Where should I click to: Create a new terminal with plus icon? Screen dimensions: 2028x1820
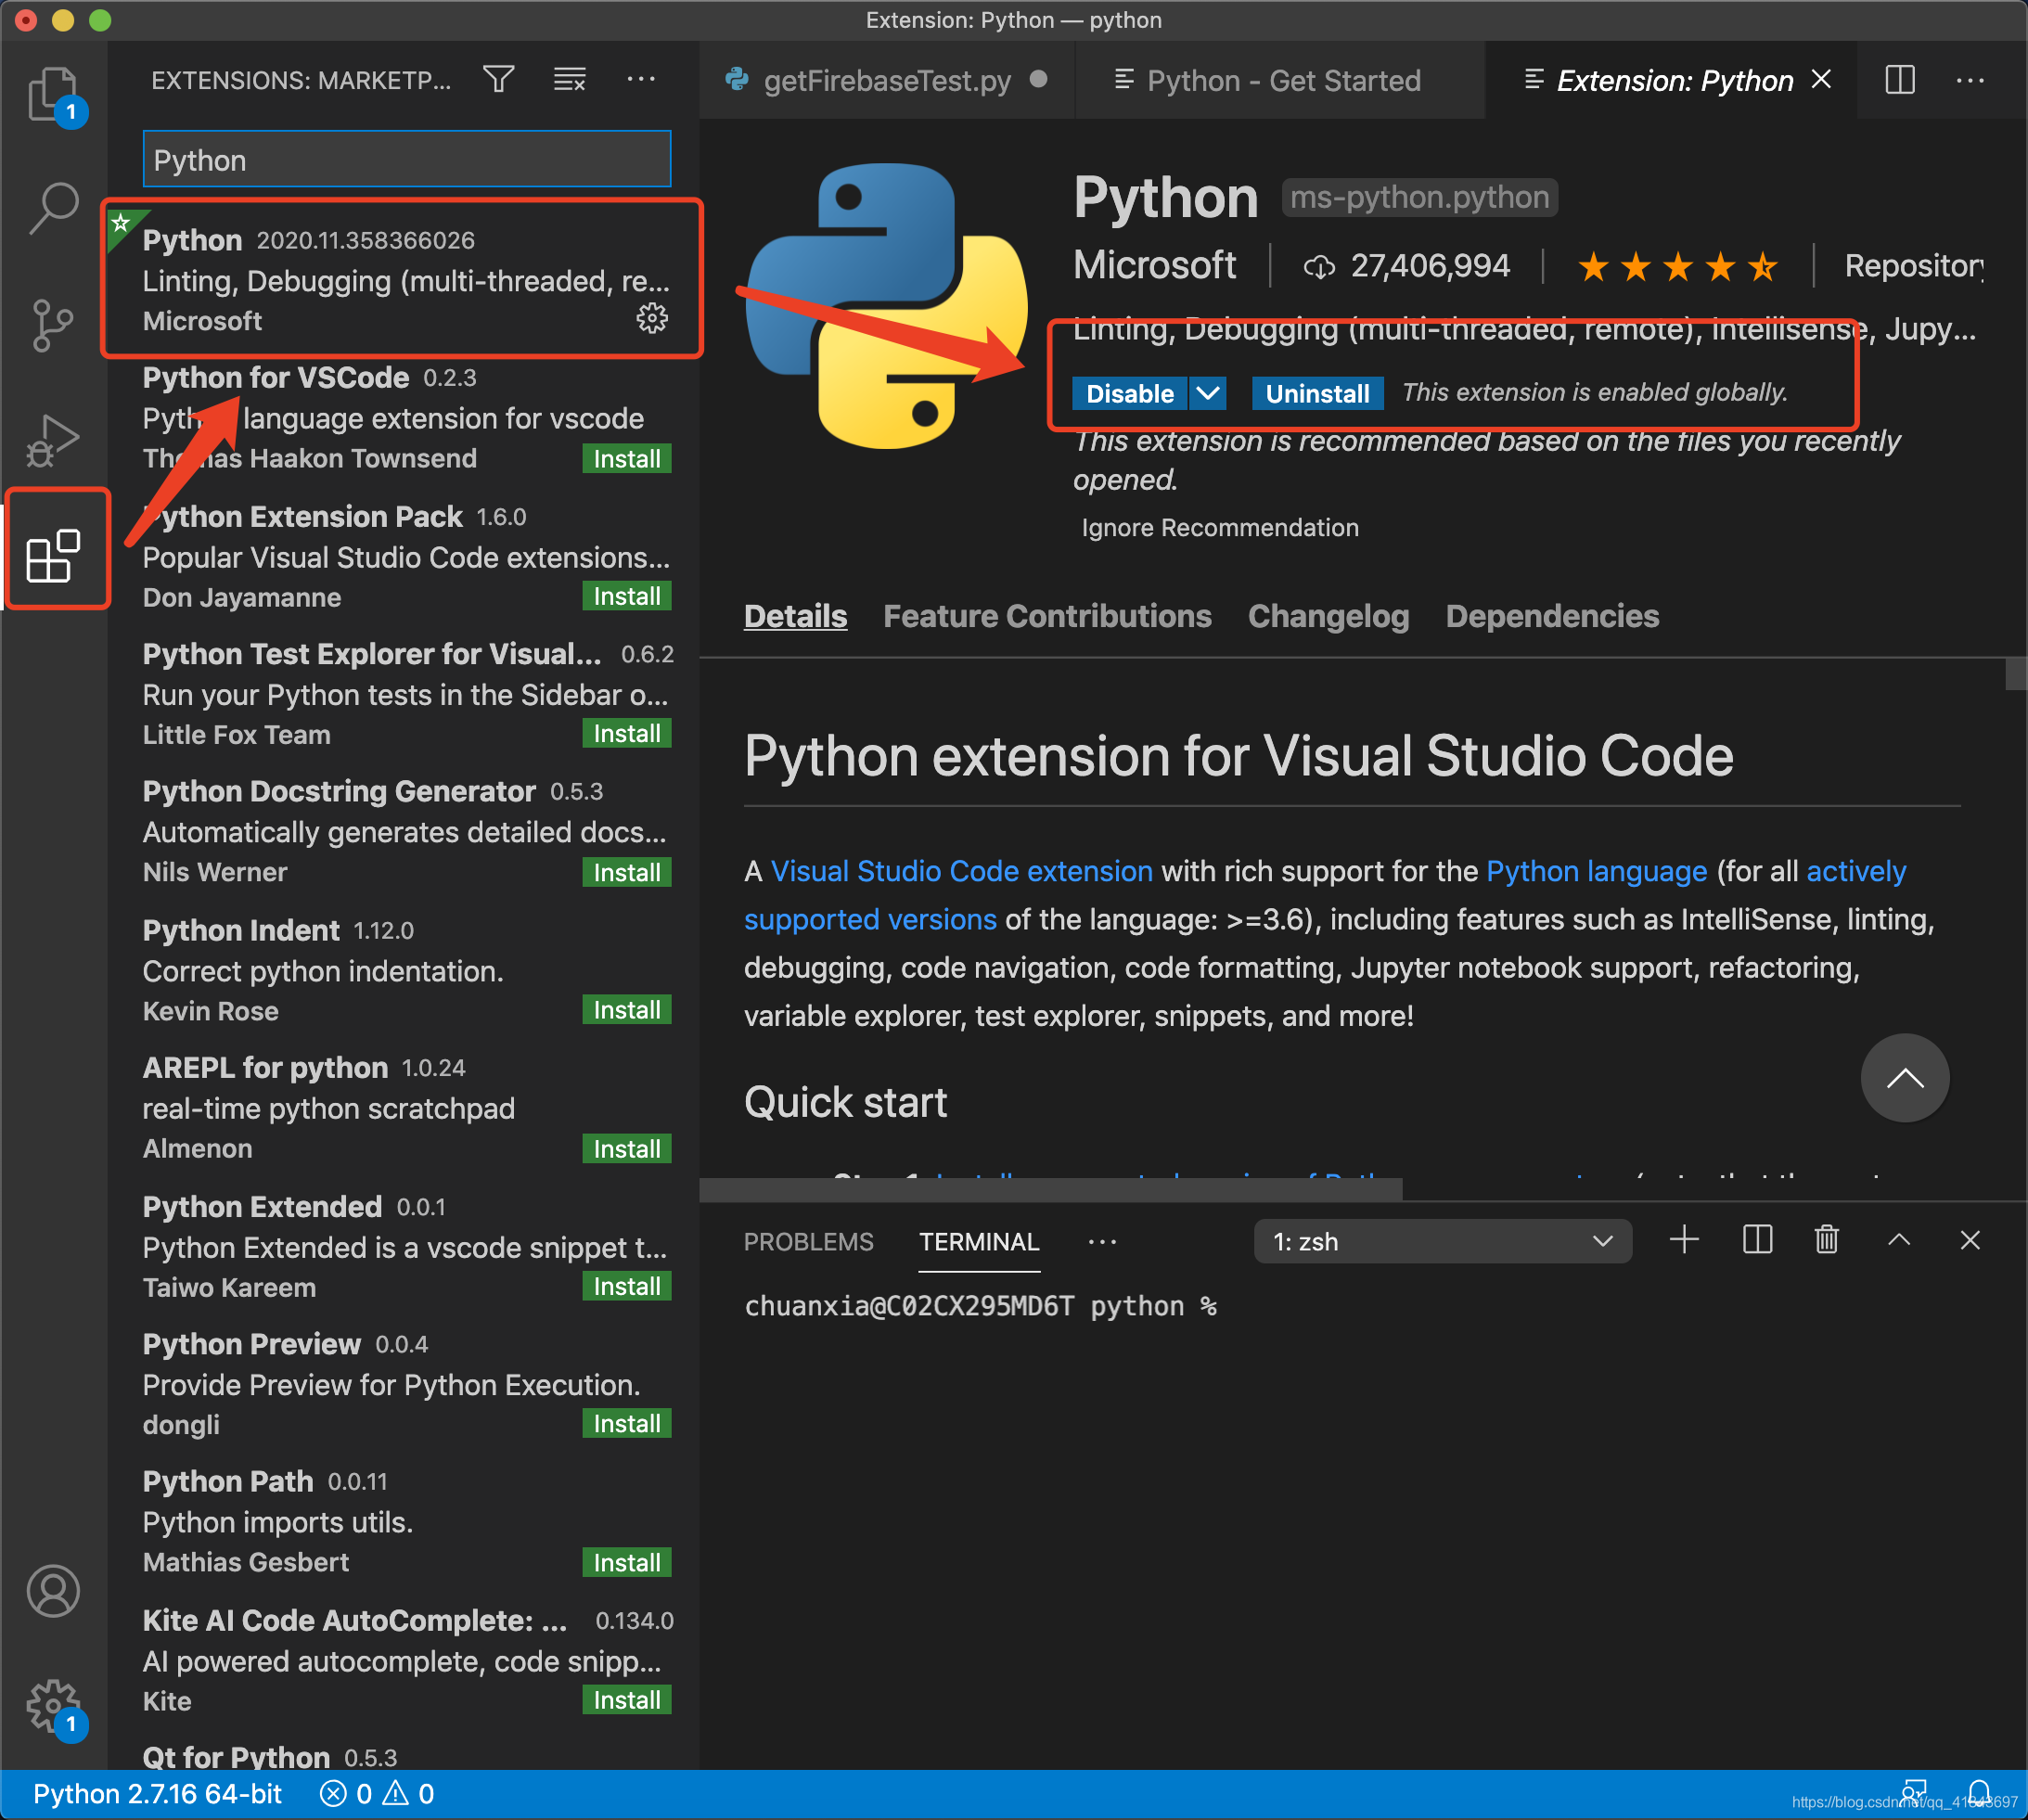pos(1684,1240)
